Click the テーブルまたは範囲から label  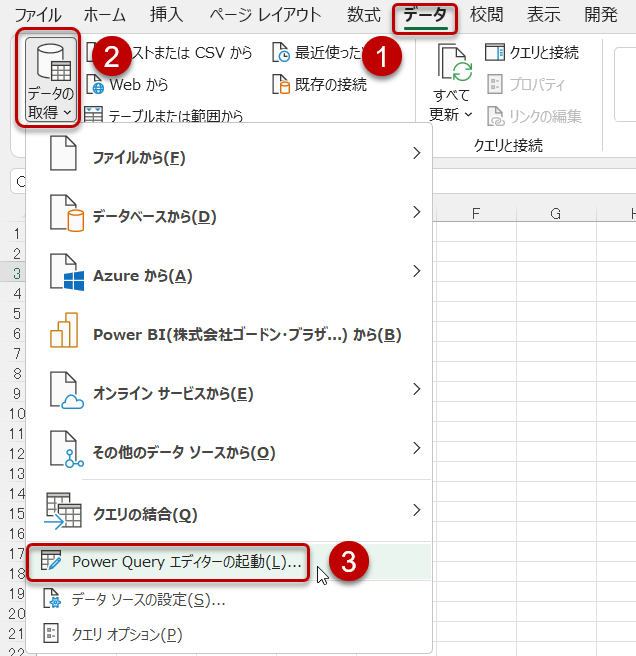(175, 115)
